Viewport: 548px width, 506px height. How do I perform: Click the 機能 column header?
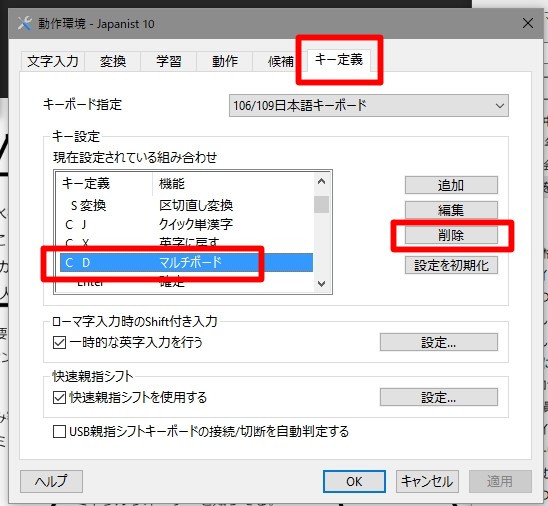[233, 183]
